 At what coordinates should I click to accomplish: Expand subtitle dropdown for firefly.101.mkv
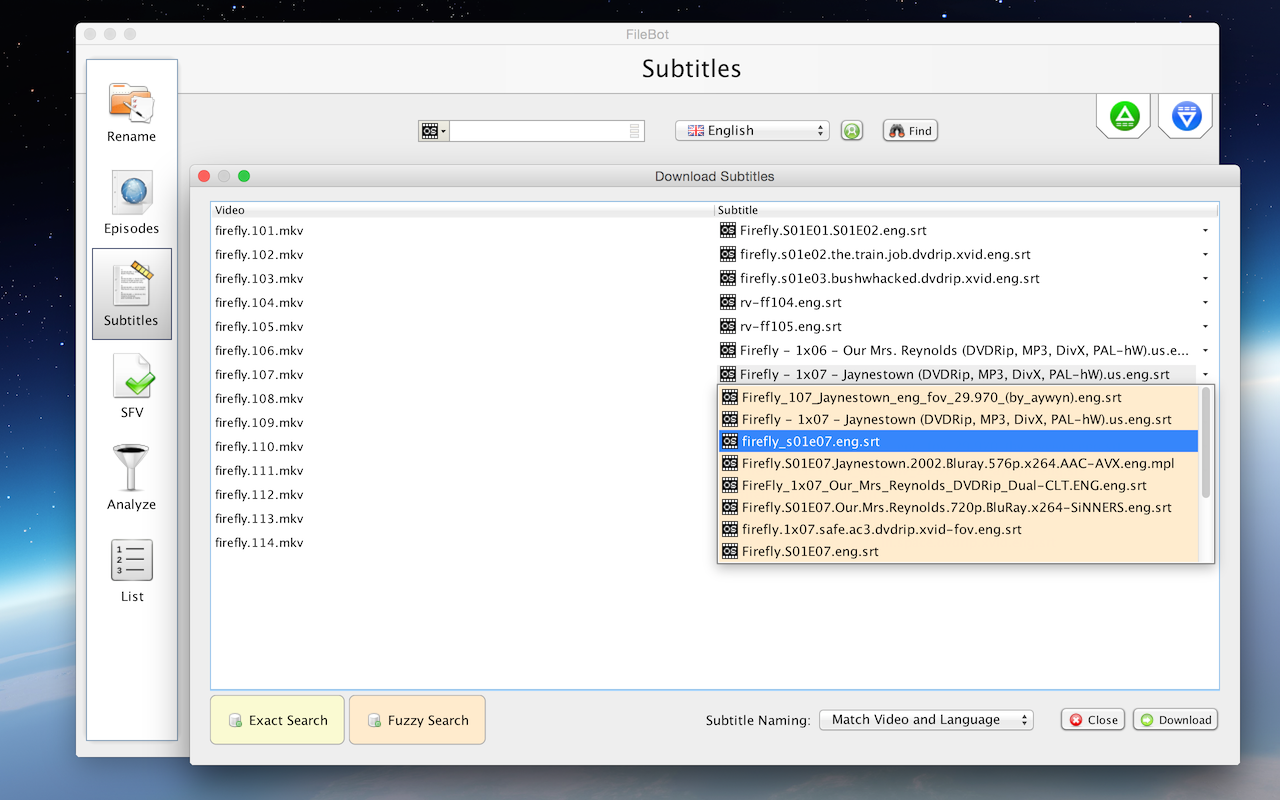1205,231
